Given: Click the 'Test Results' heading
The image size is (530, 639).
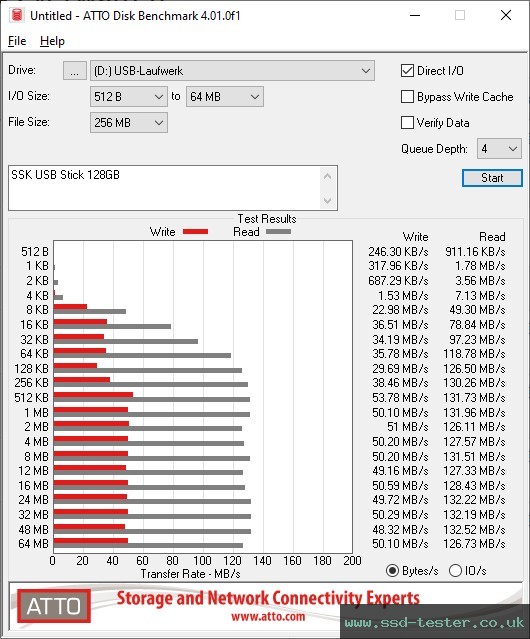Looking at the screenshot, I should coord(267,219).
